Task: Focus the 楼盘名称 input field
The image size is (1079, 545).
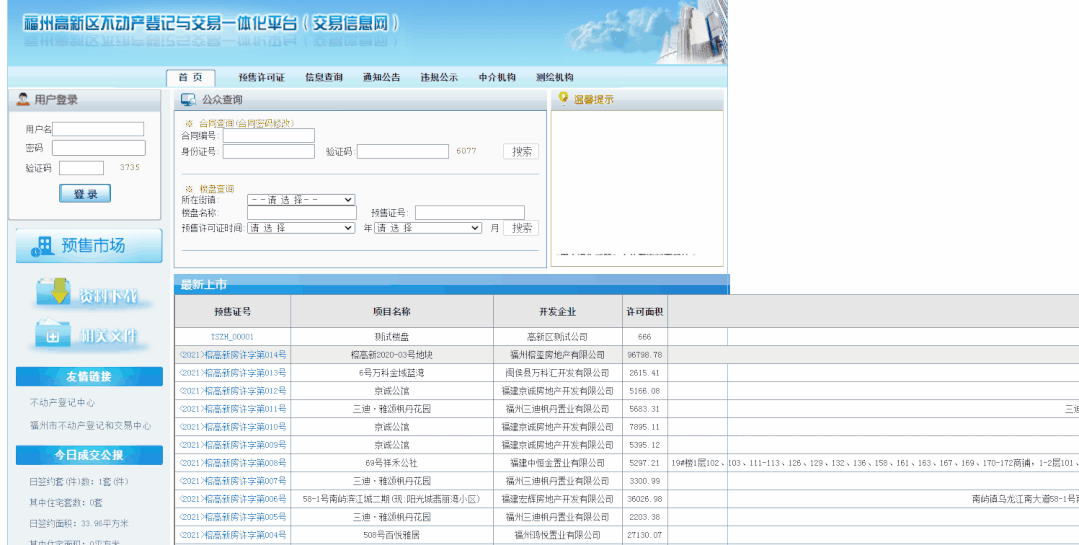Action: tap(302, 213)
